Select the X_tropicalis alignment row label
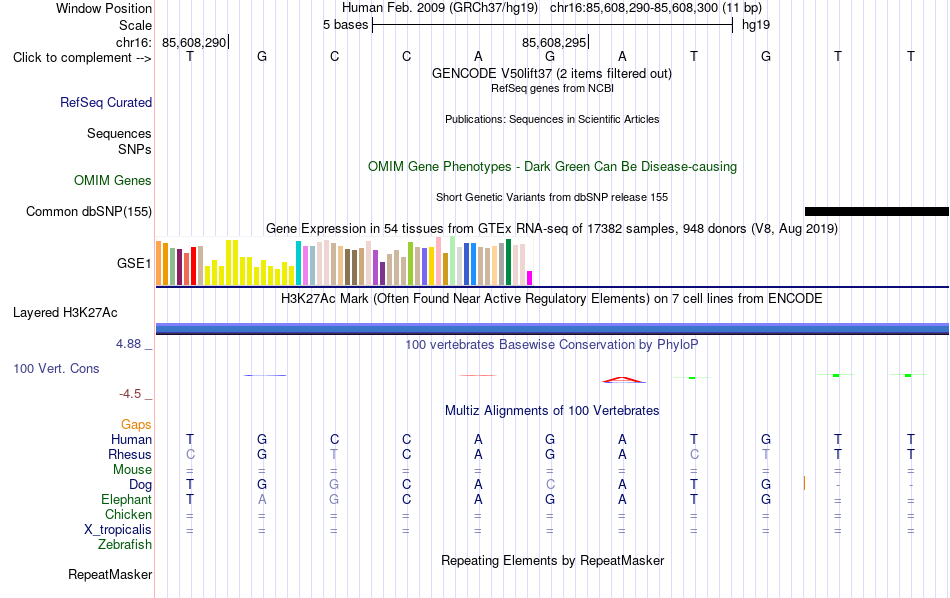 pos(118,530)
